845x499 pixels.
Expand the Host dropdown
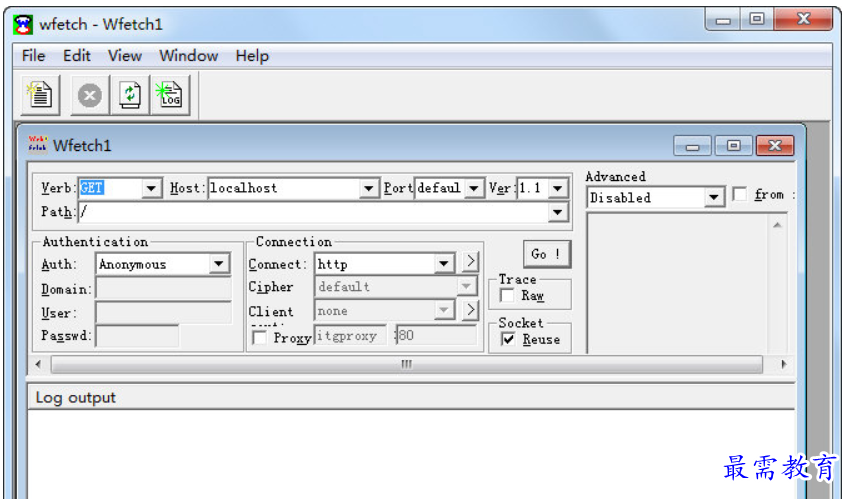tap(368, 188)
